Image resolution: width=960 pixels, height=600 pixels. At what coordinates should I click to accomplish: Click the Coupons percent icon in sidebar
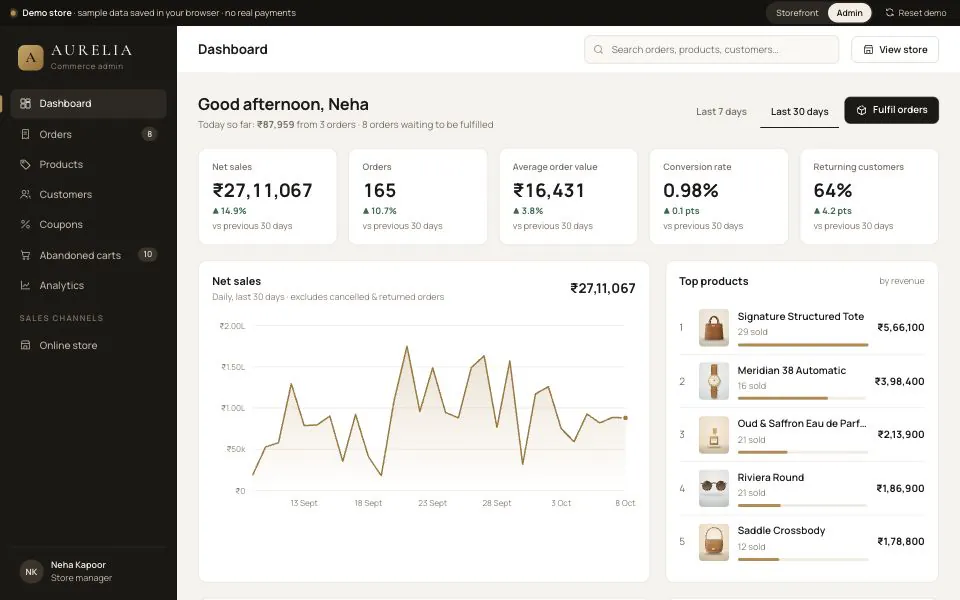point(25,224)
